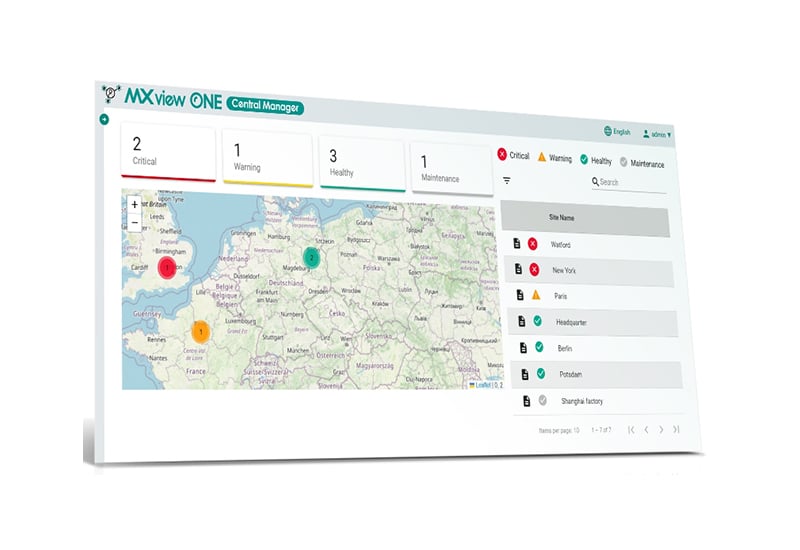Screen dimensions: 800x550
Task: Sort by the Site Name column header
Action: coord(561,216)
